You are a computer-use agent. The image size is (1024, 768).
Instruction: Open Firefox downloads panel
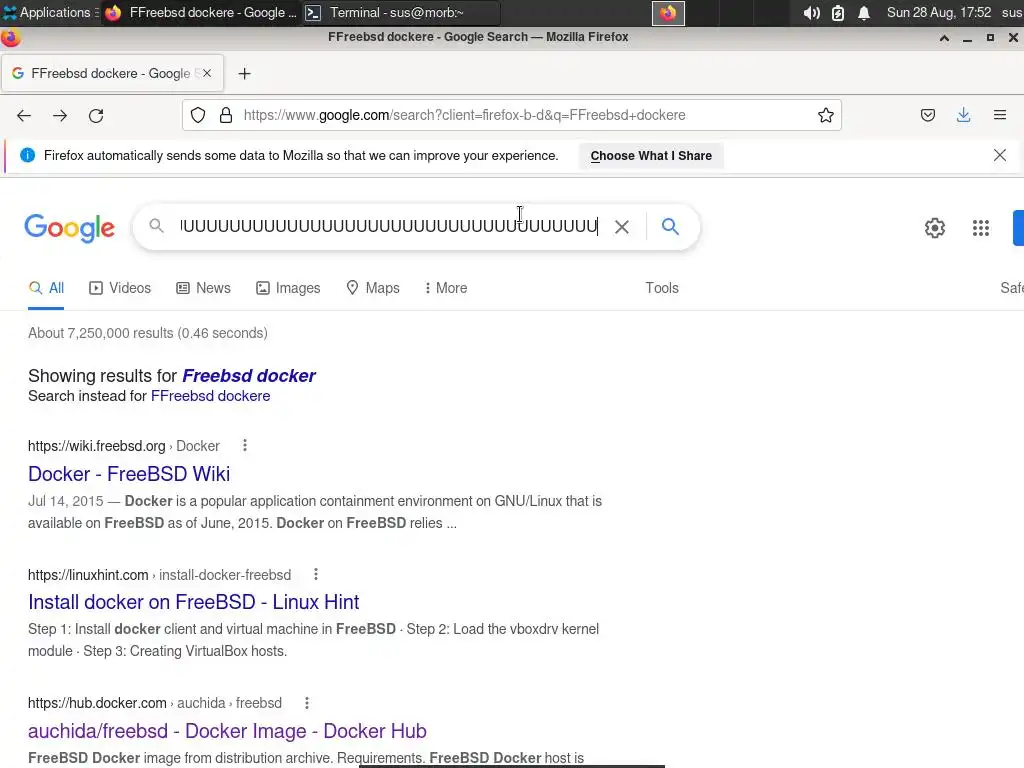963,116
